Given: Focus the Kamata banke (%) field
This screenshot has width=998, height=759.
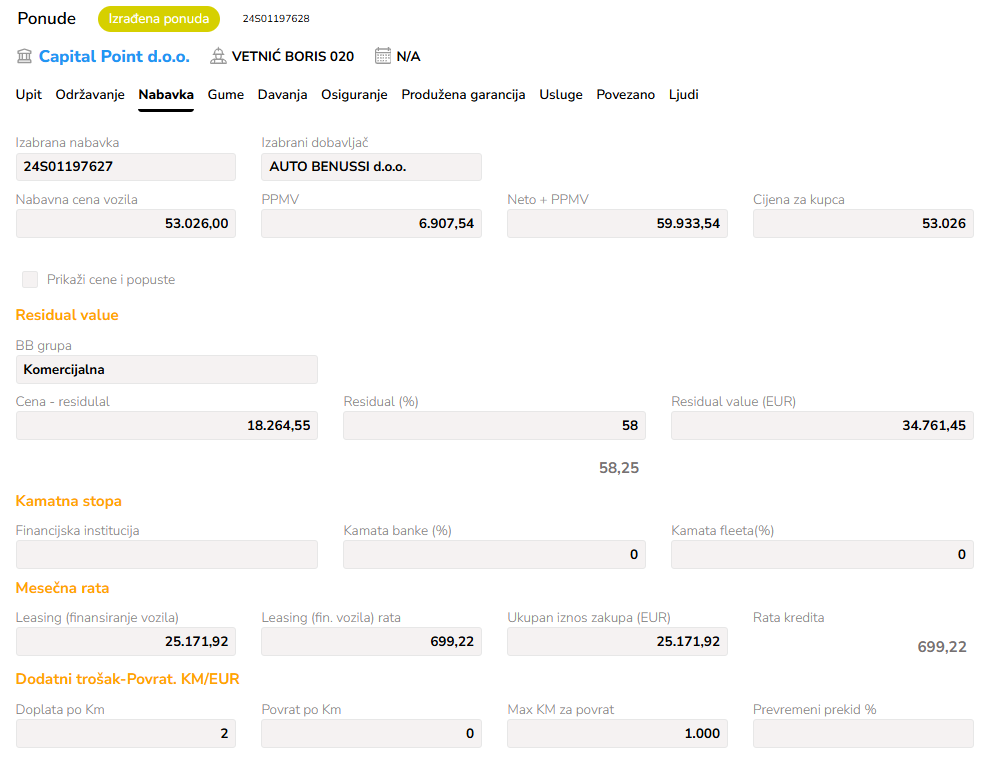Looking at the screenshot, I should [494, 555].
